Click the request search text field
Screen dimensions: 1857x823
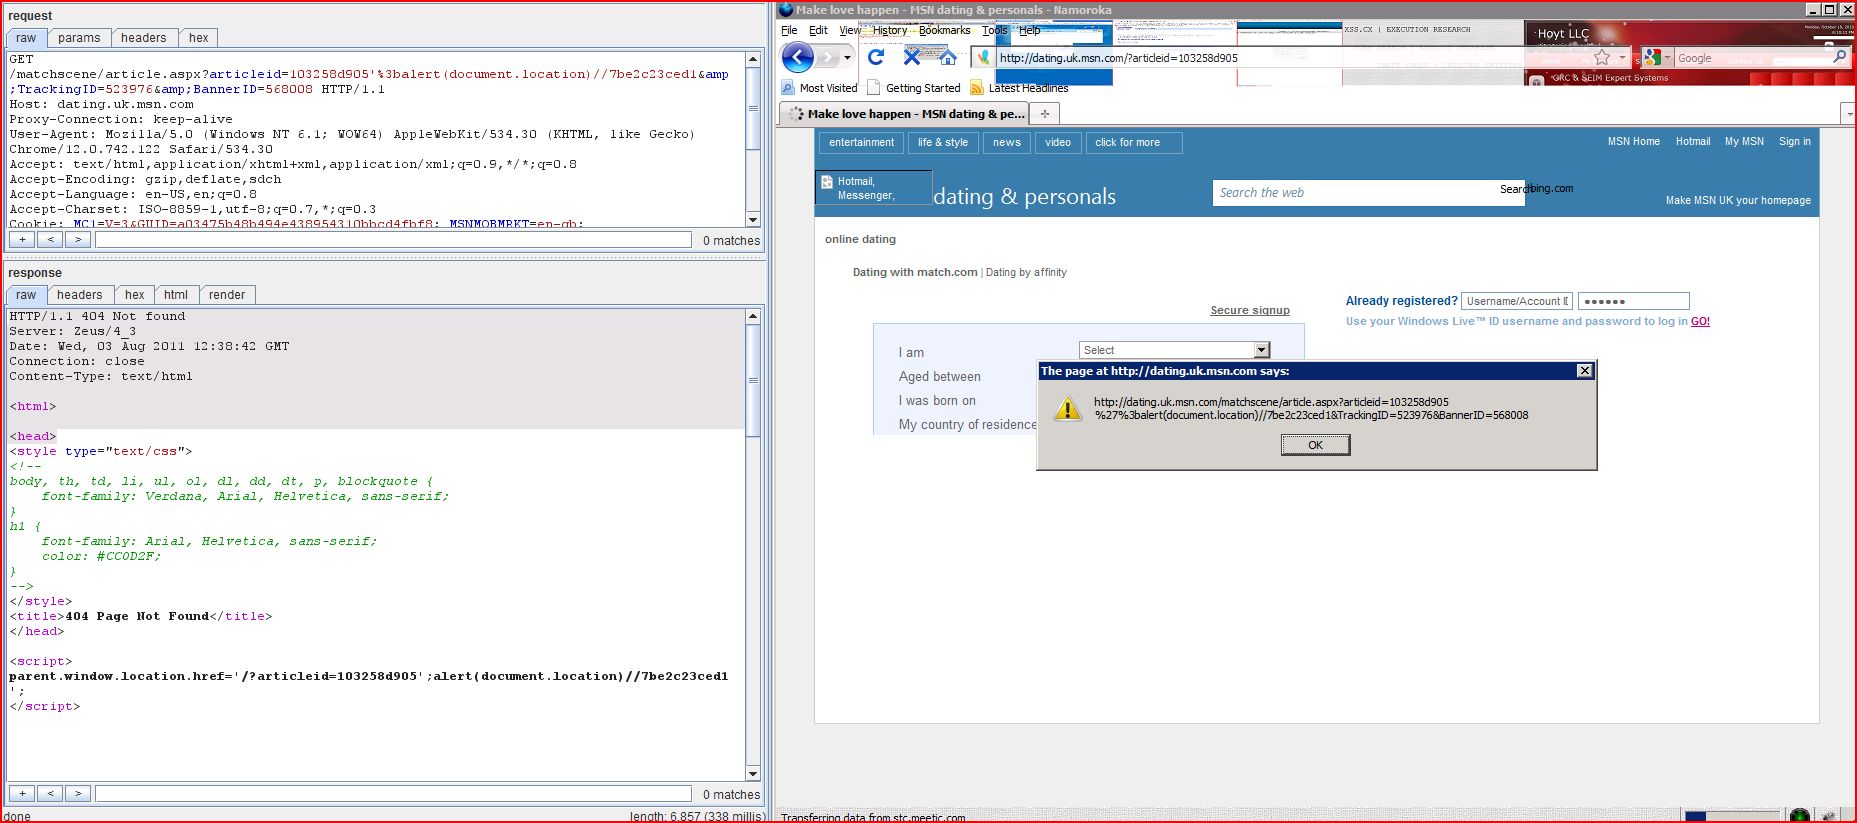coord(393,240)
